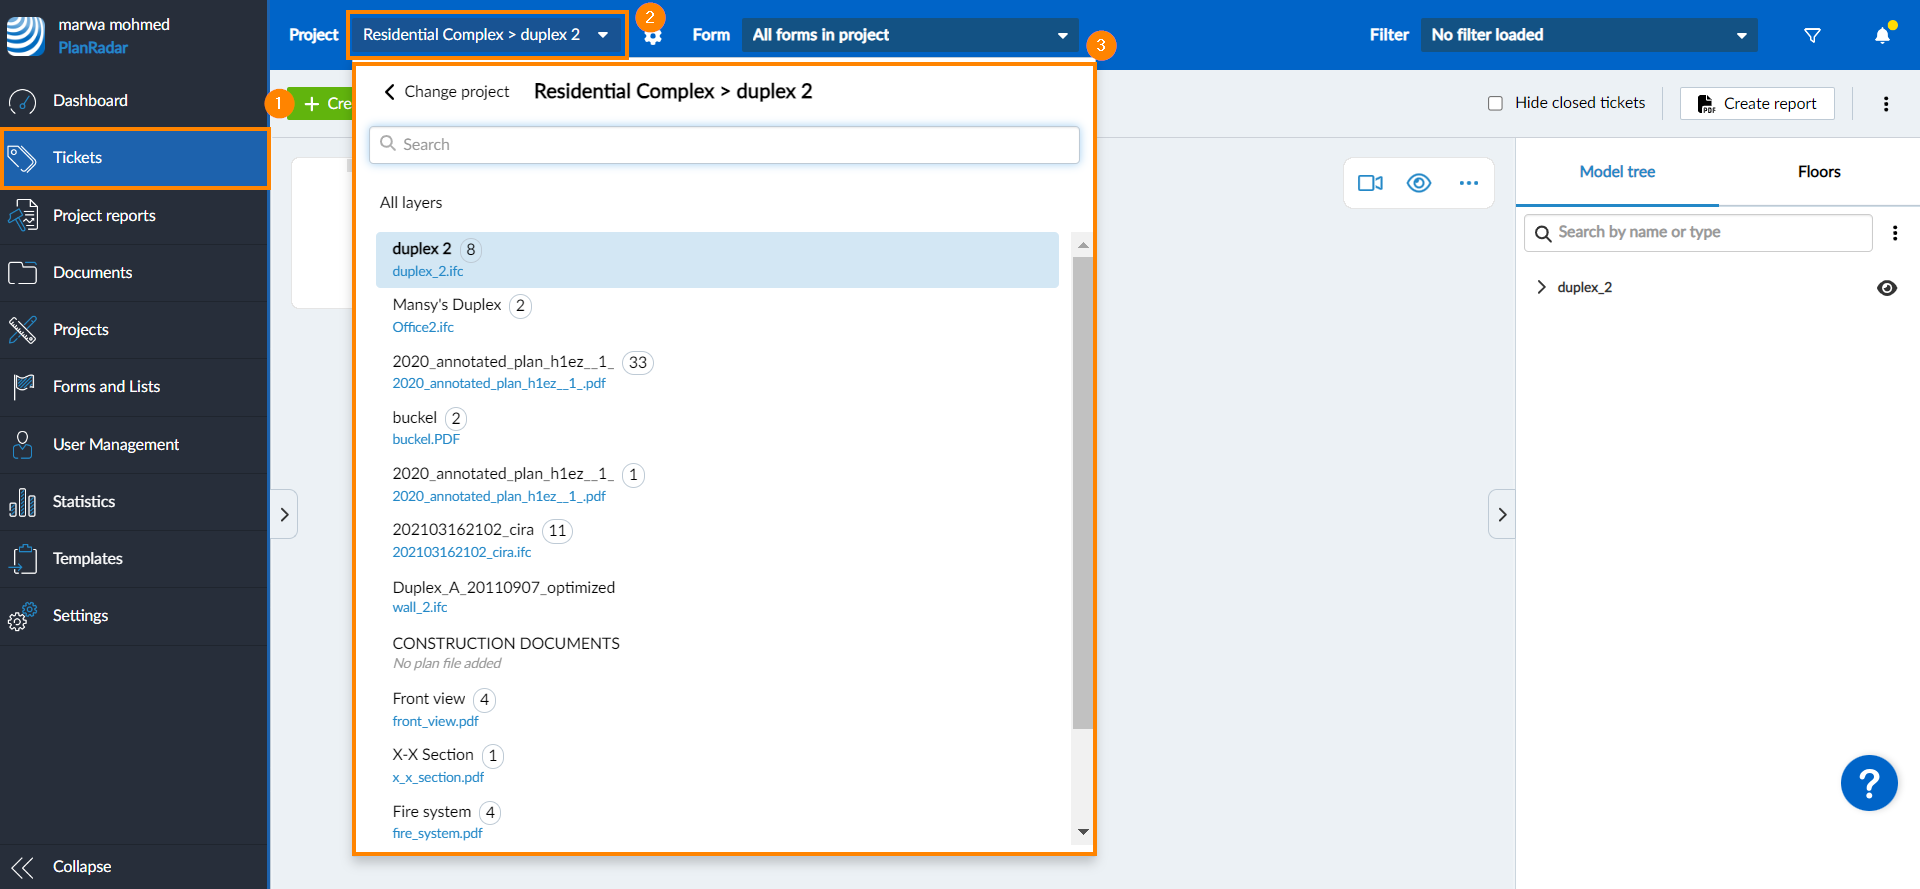Image resolution: width=1920 pixels, height=889 pixels.
Task: Enable Hide closed tickets checkbox
Action: [x=1495, y=103]
